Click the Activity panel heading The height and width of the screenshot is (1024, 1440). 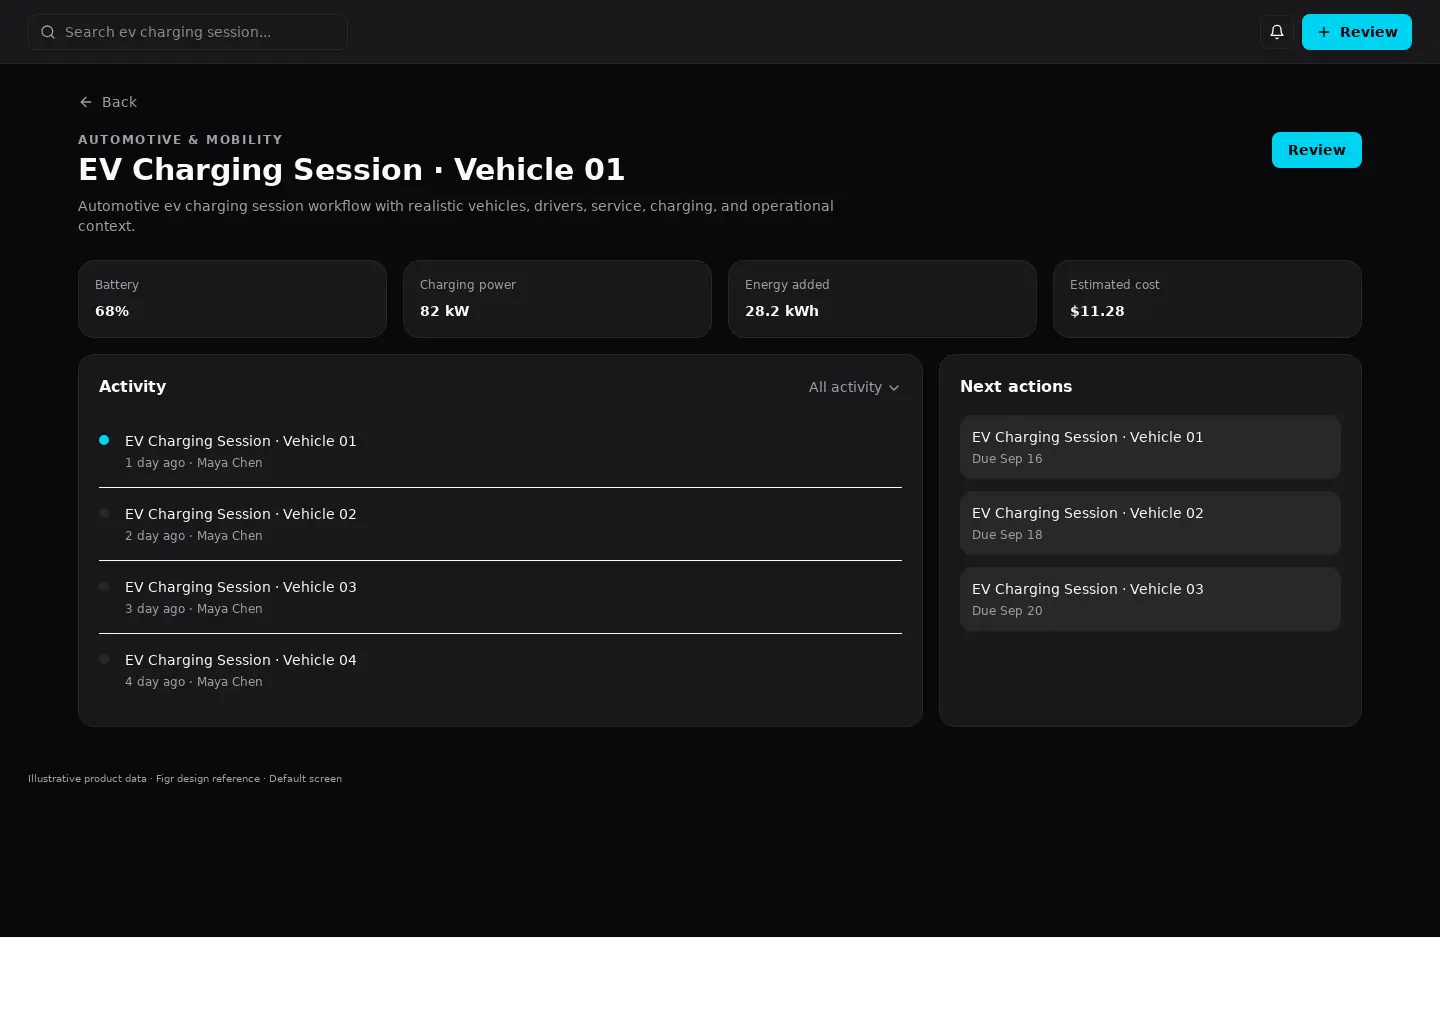132,387
